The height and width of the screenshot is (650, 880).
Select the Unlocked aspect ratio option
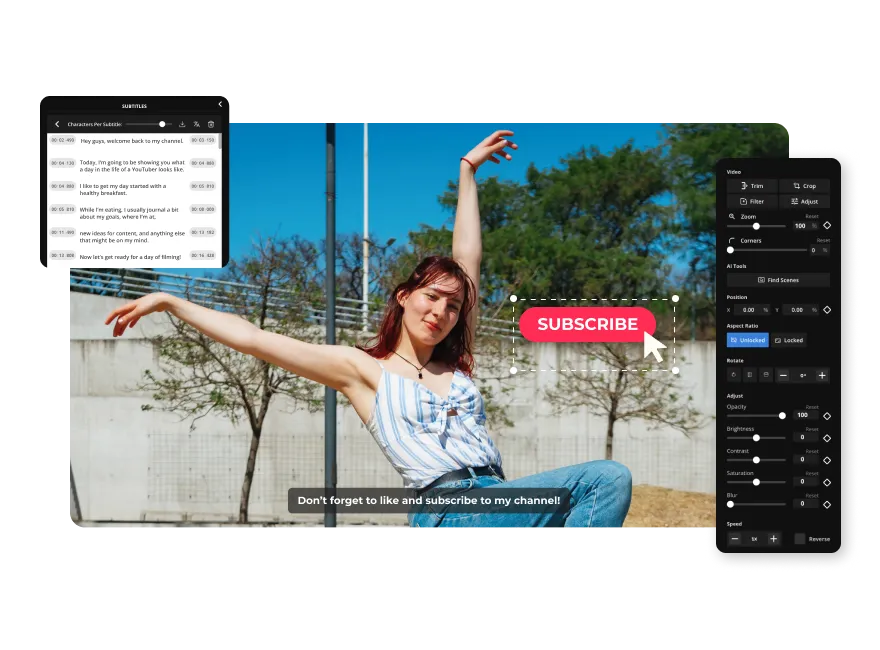click(748, 340)
